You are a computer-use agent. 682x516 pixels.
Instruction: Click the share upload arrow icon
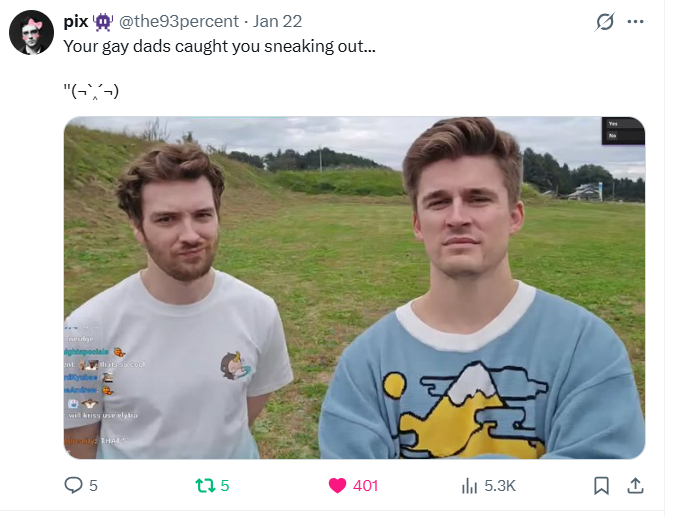pyautogui.click(x=635, y=486)
